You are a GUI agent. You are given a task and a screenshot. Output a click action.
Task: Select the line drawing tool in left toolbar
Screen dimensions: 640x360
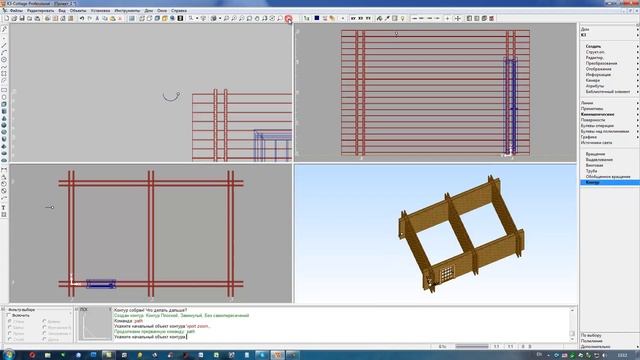(x=4, y=45)
